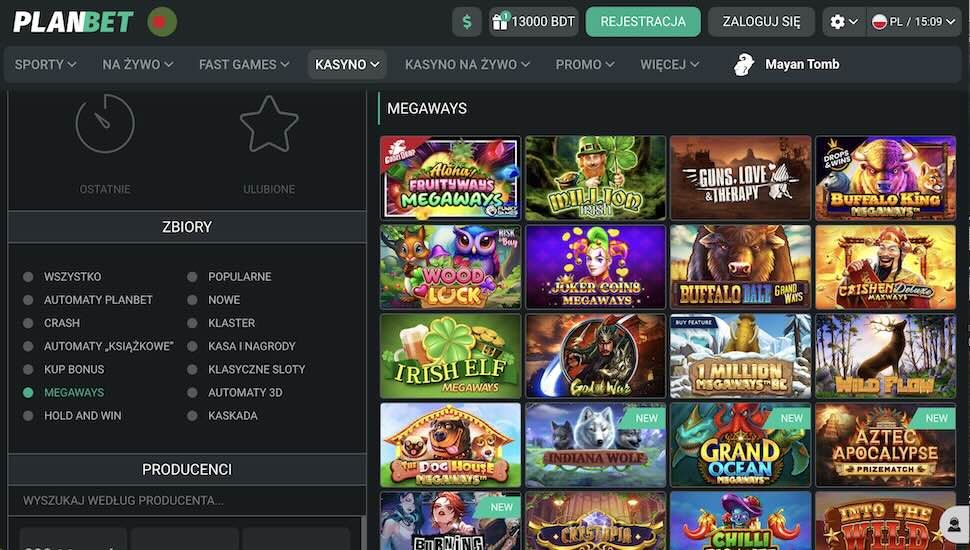
Task: Open Buffalo King Megaways game
Action: [x=885, y=178]
